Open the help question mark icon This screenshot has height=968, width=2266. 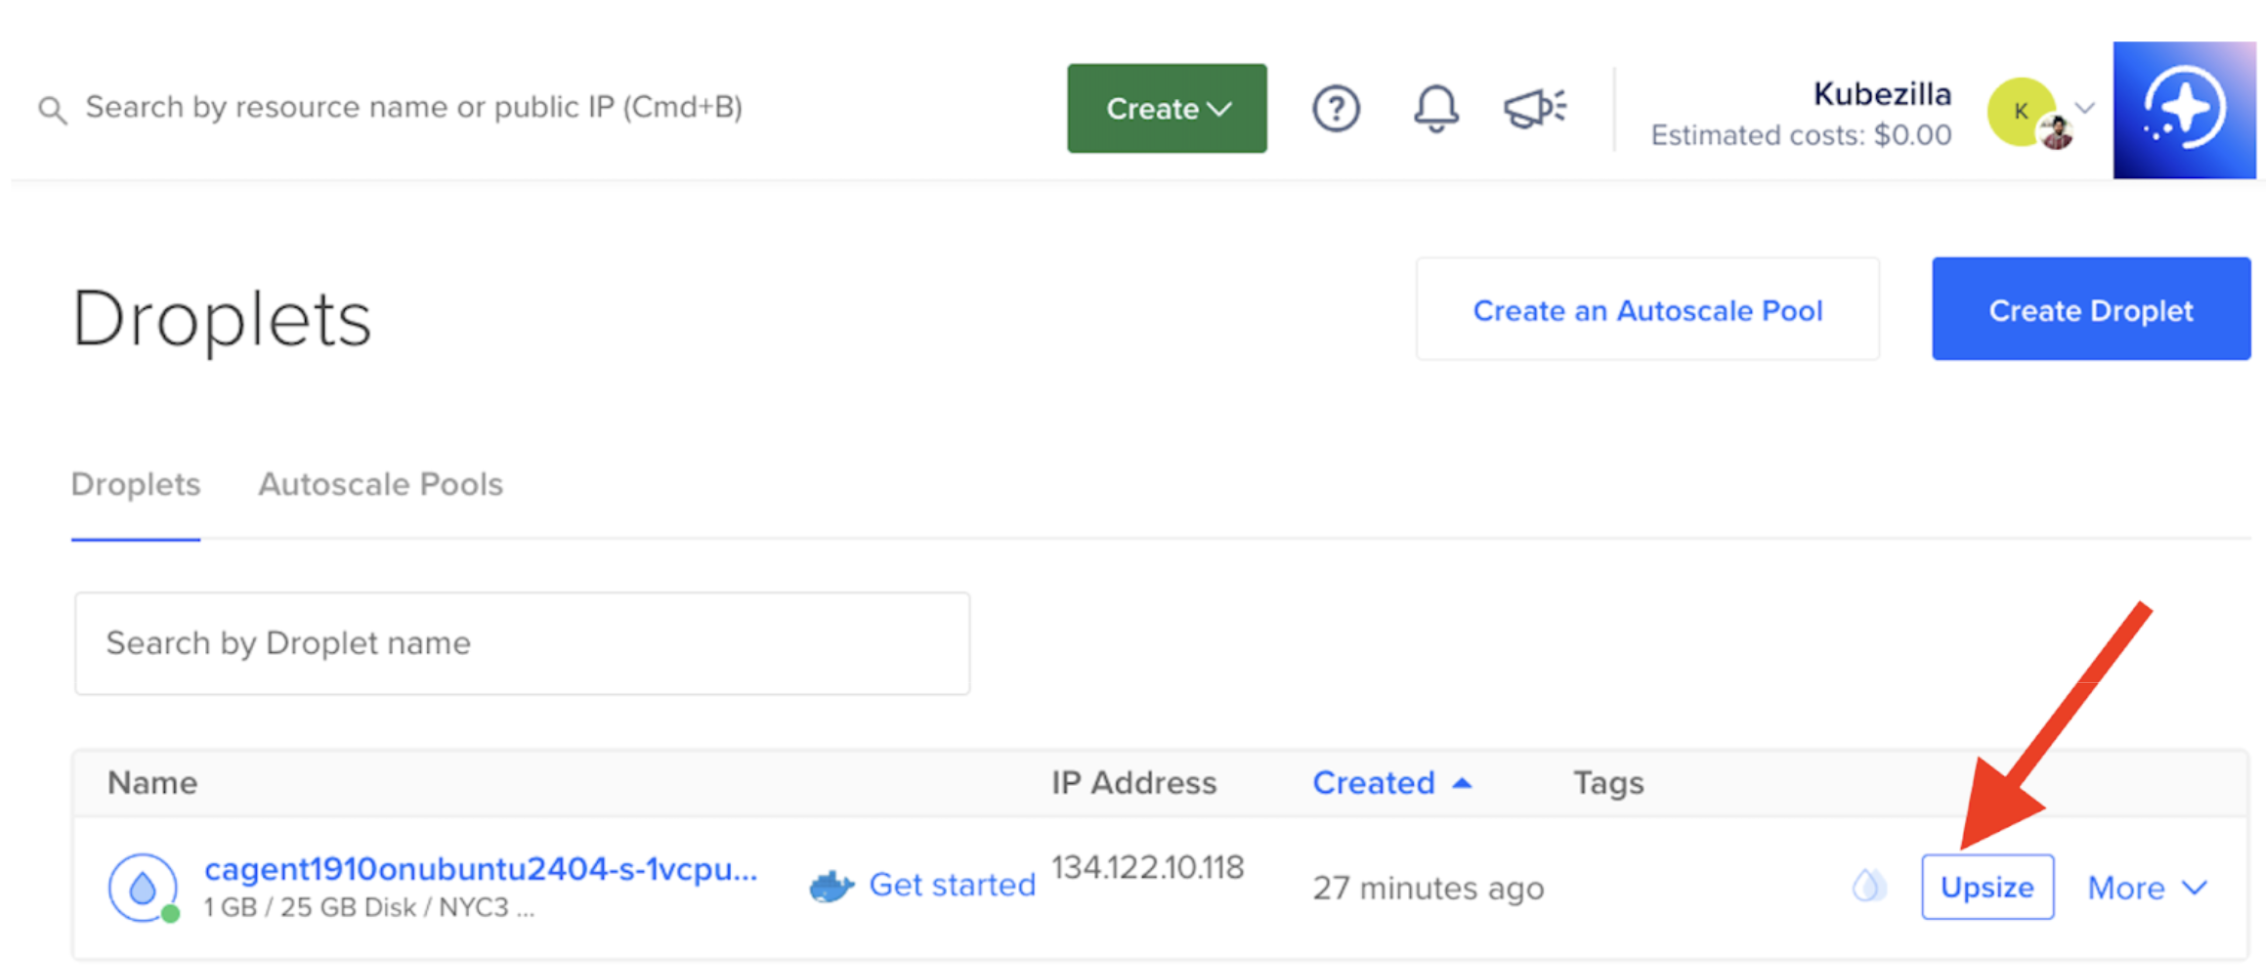point(1337,108)
